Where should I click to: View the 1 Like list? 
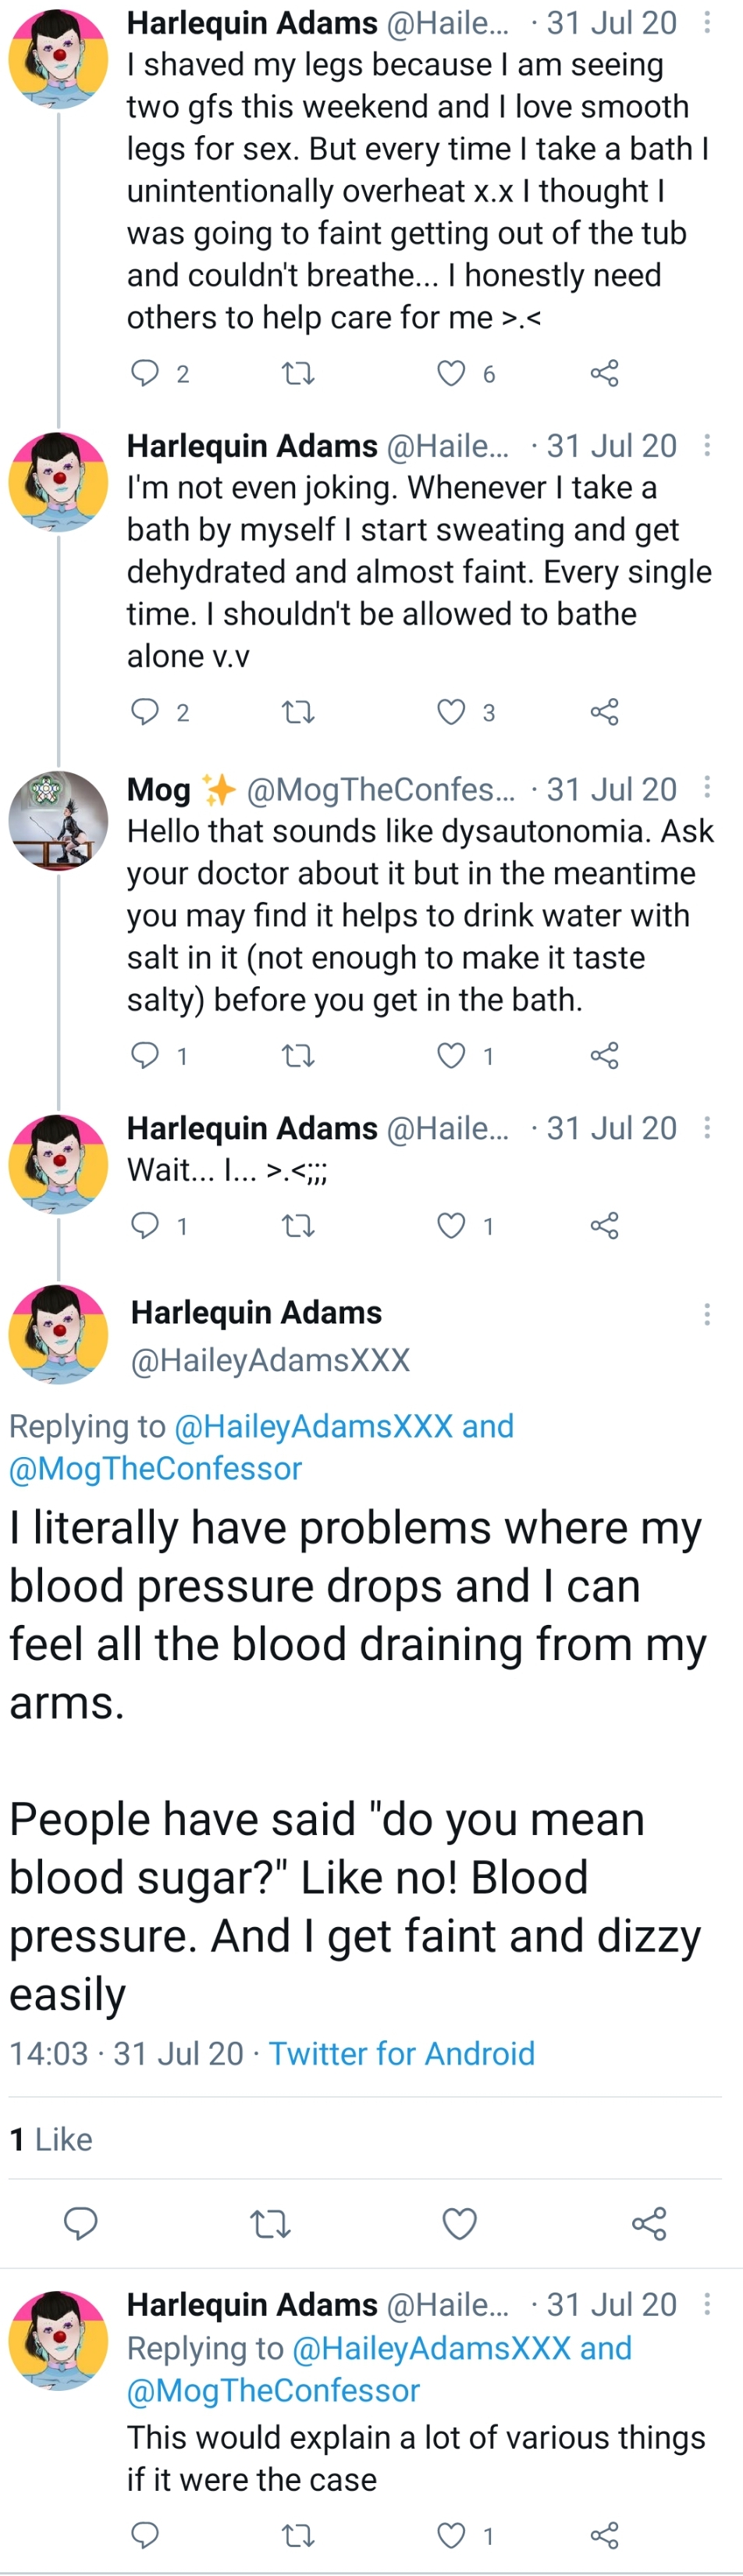click(51, 2139)
